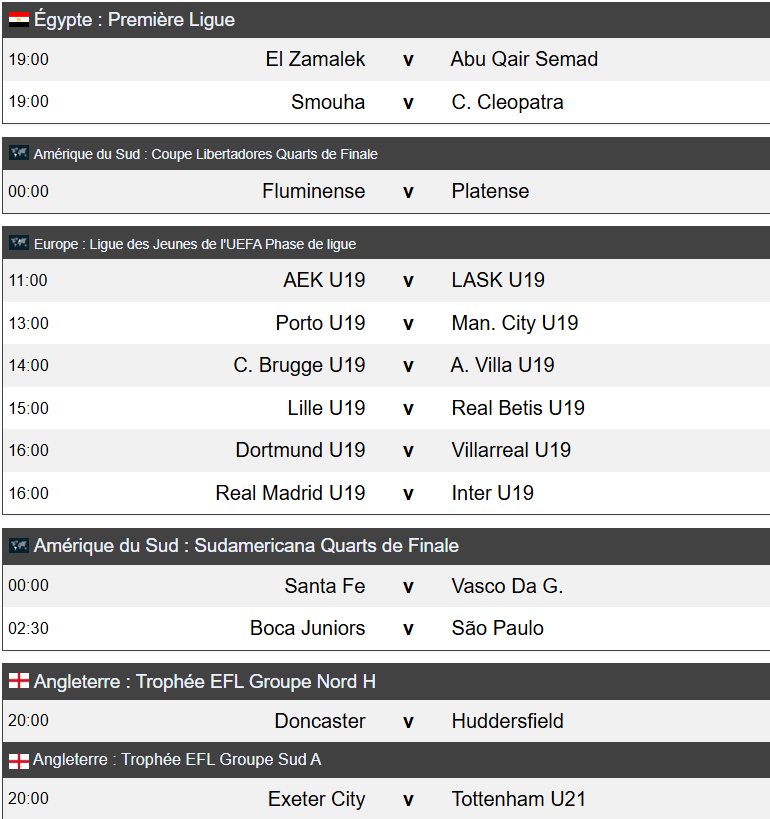The image size is (770, 819).
Task: Click England flag next to Groupe Nord H
Action: [x=19, y=681]
